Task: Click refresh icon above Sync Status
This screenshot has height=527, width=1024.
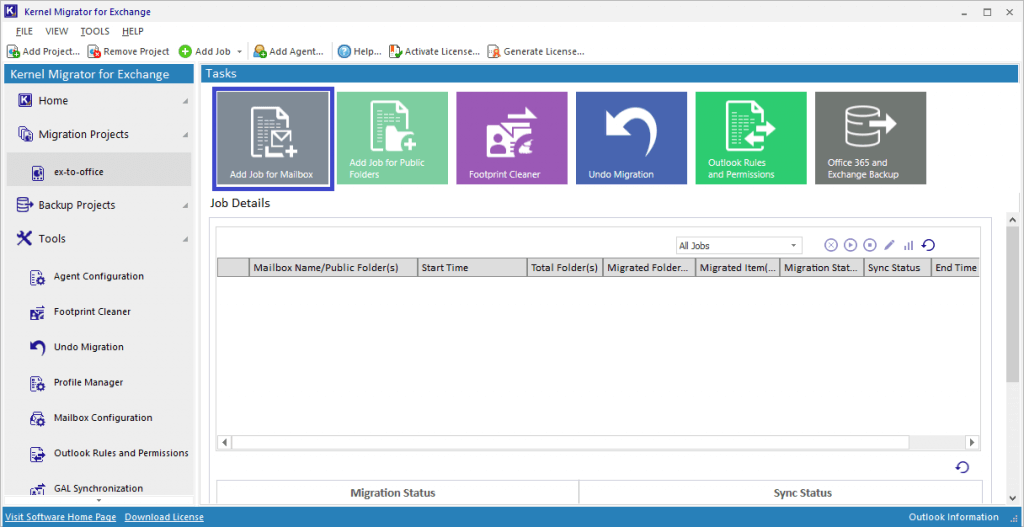Action: pyautogui.click(x=962, y=467)
